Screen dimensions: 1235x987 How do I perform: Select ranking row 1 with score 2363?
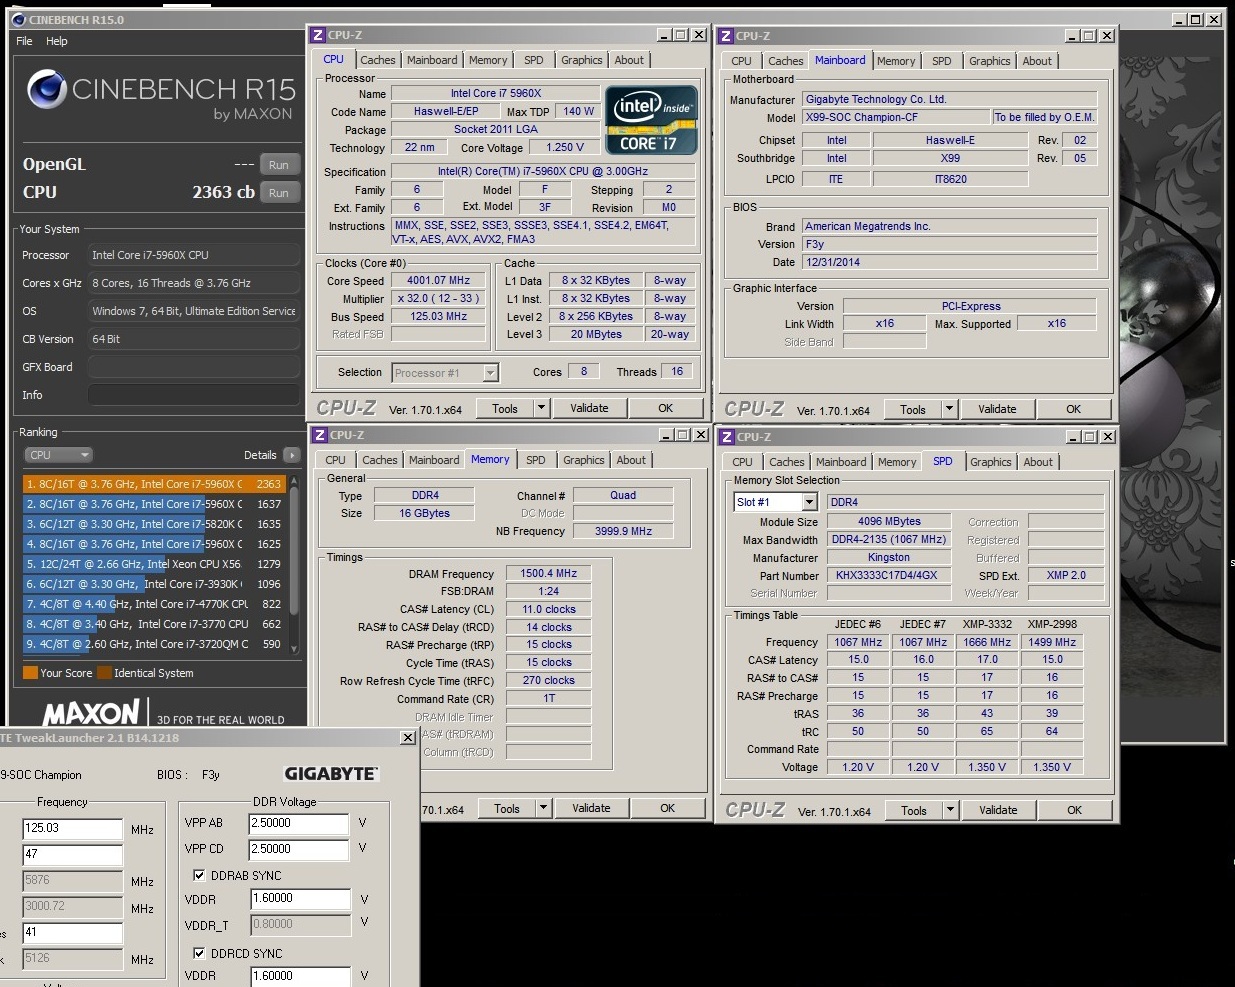154,484
